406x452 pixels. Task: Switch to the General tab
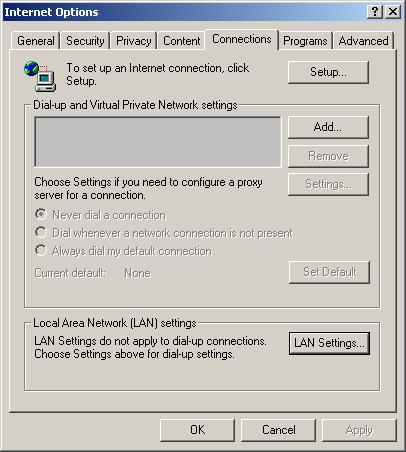36,41
